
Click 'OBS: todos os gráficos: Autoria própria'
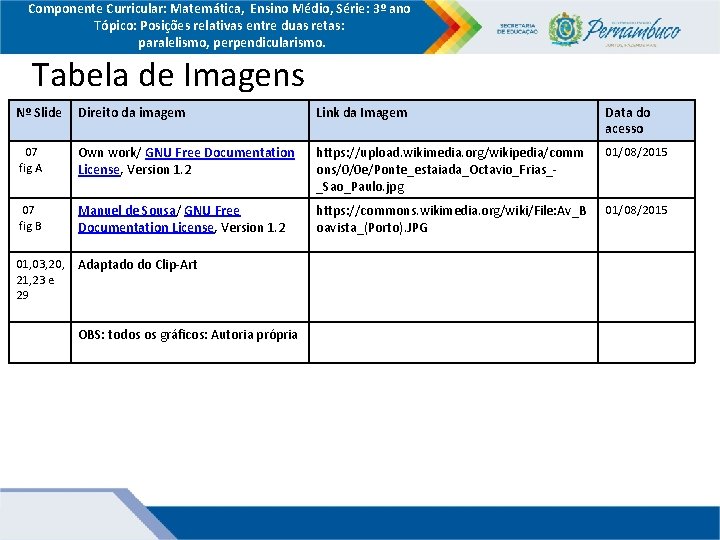point(188,335)
